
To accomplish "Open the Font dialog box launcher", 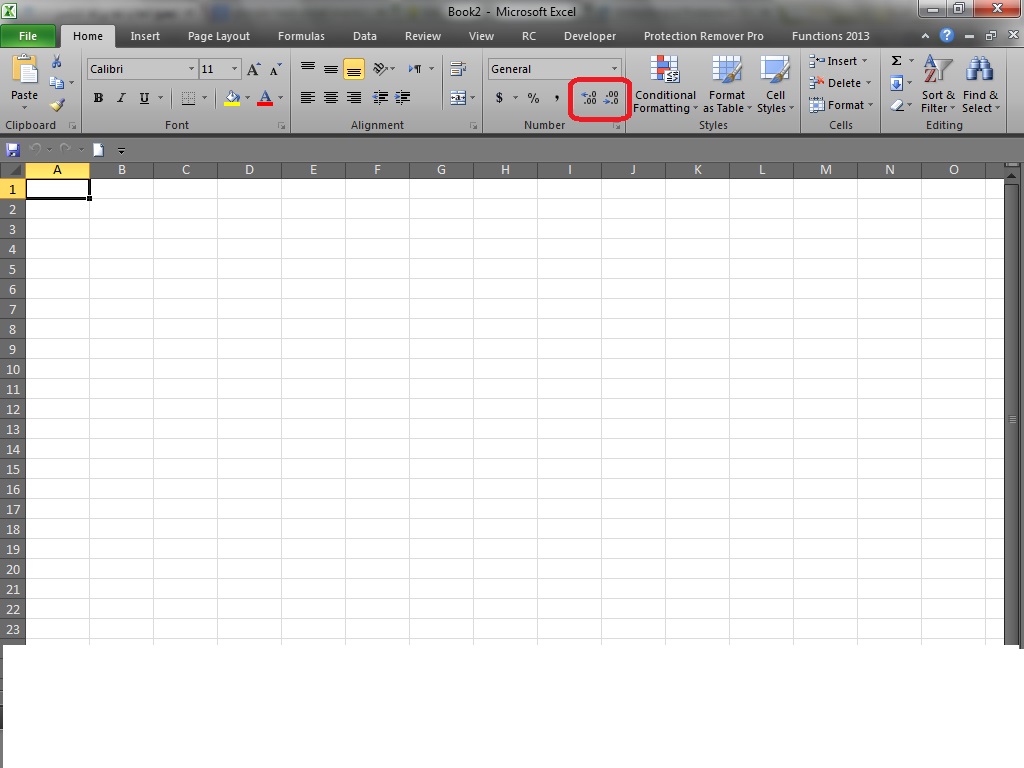I will (x=281, y=126).
